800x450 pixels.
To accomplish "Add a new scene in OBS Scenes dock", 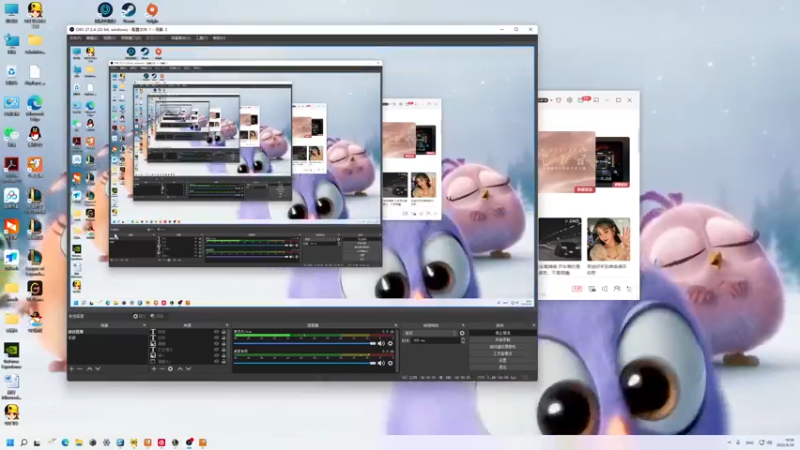I will point(71,368).
